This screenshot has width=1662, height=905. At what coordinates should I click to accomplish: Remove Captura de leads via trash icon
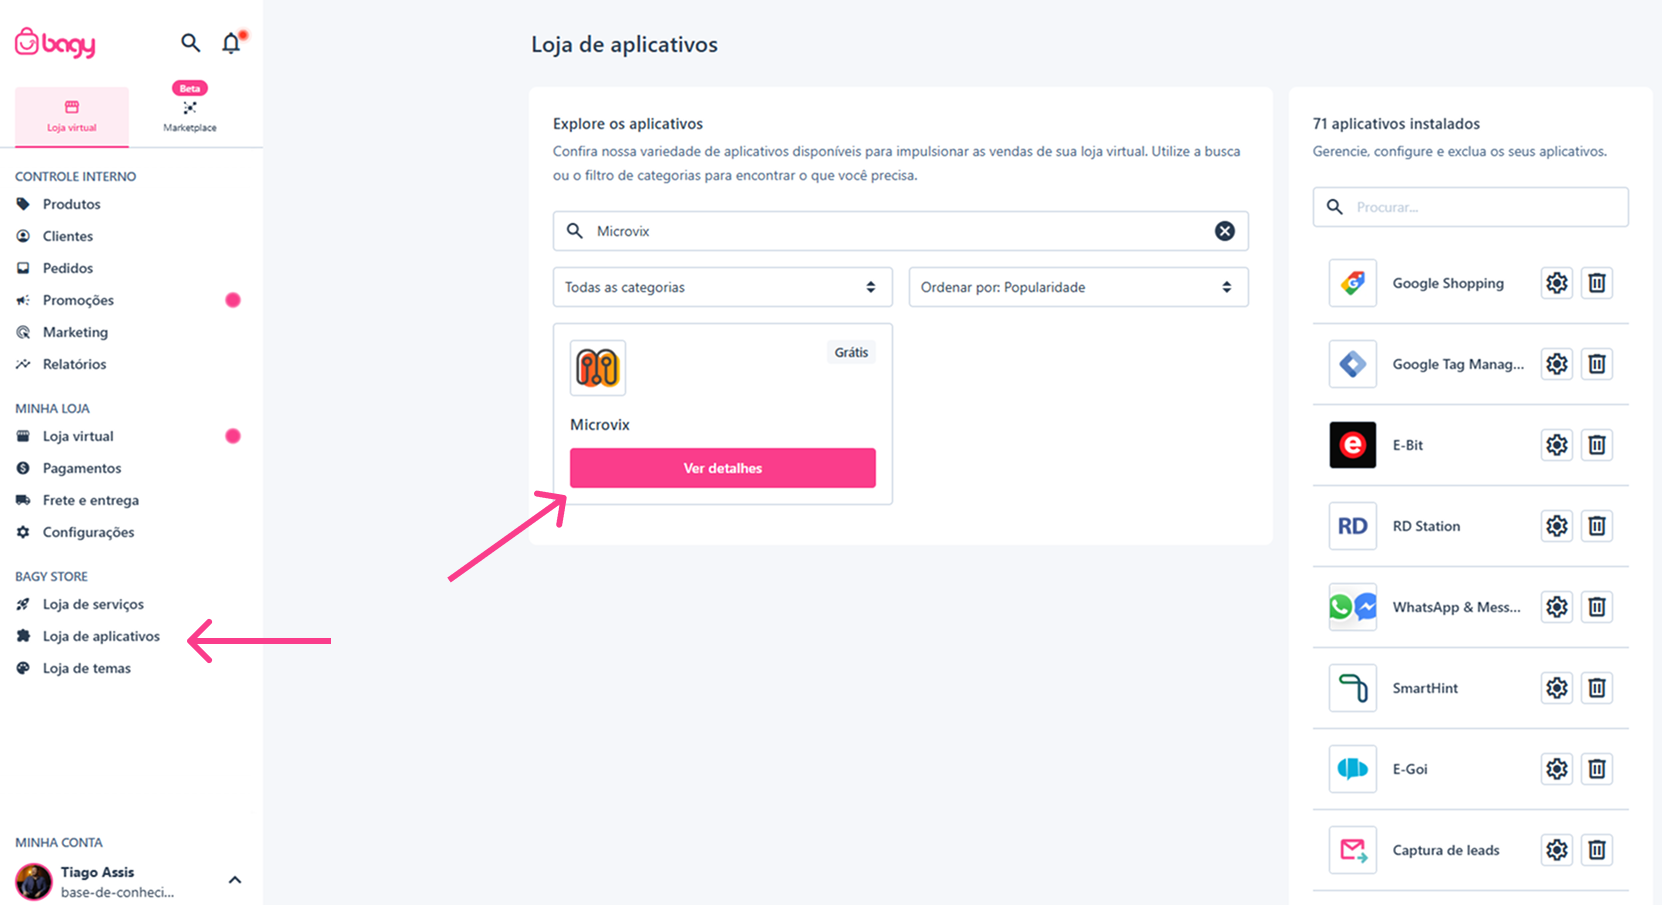(x=1597, y=850)
